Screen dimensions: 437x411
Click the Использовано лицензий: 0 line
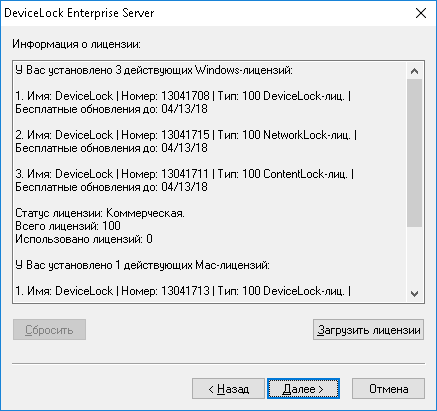84,239
